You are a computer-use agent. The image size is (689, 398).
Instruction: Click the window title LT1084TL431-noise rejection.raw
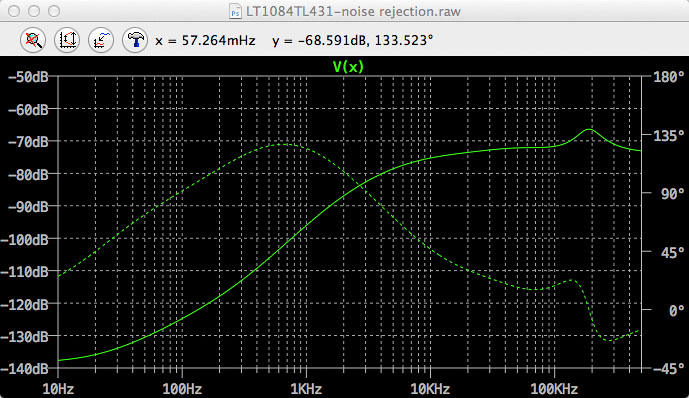click(353, 11)
